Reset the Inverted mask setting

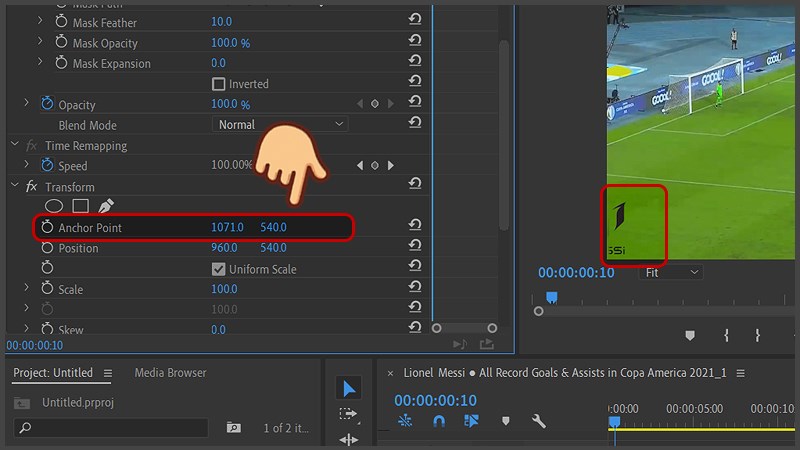pyautogui.click(x=415, y=81)
